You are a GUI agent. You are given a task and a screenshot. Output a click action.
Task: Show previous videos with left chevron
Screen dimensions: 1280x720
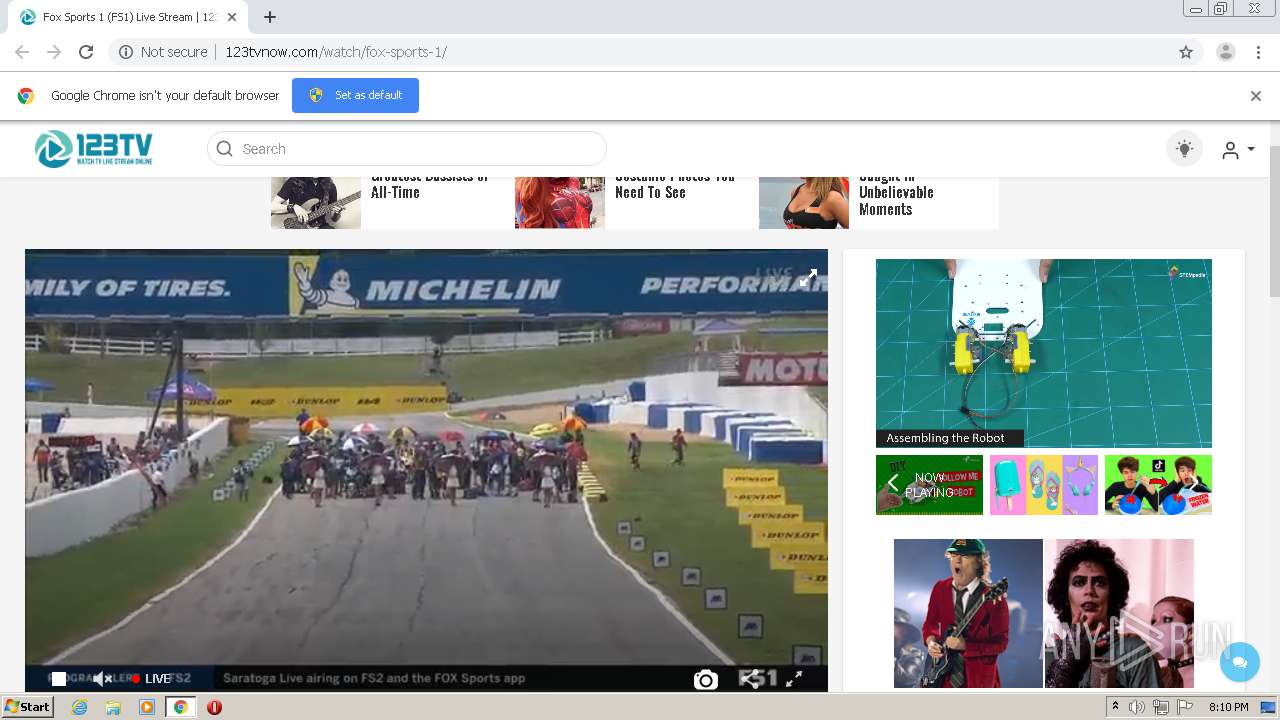(893, 485)
